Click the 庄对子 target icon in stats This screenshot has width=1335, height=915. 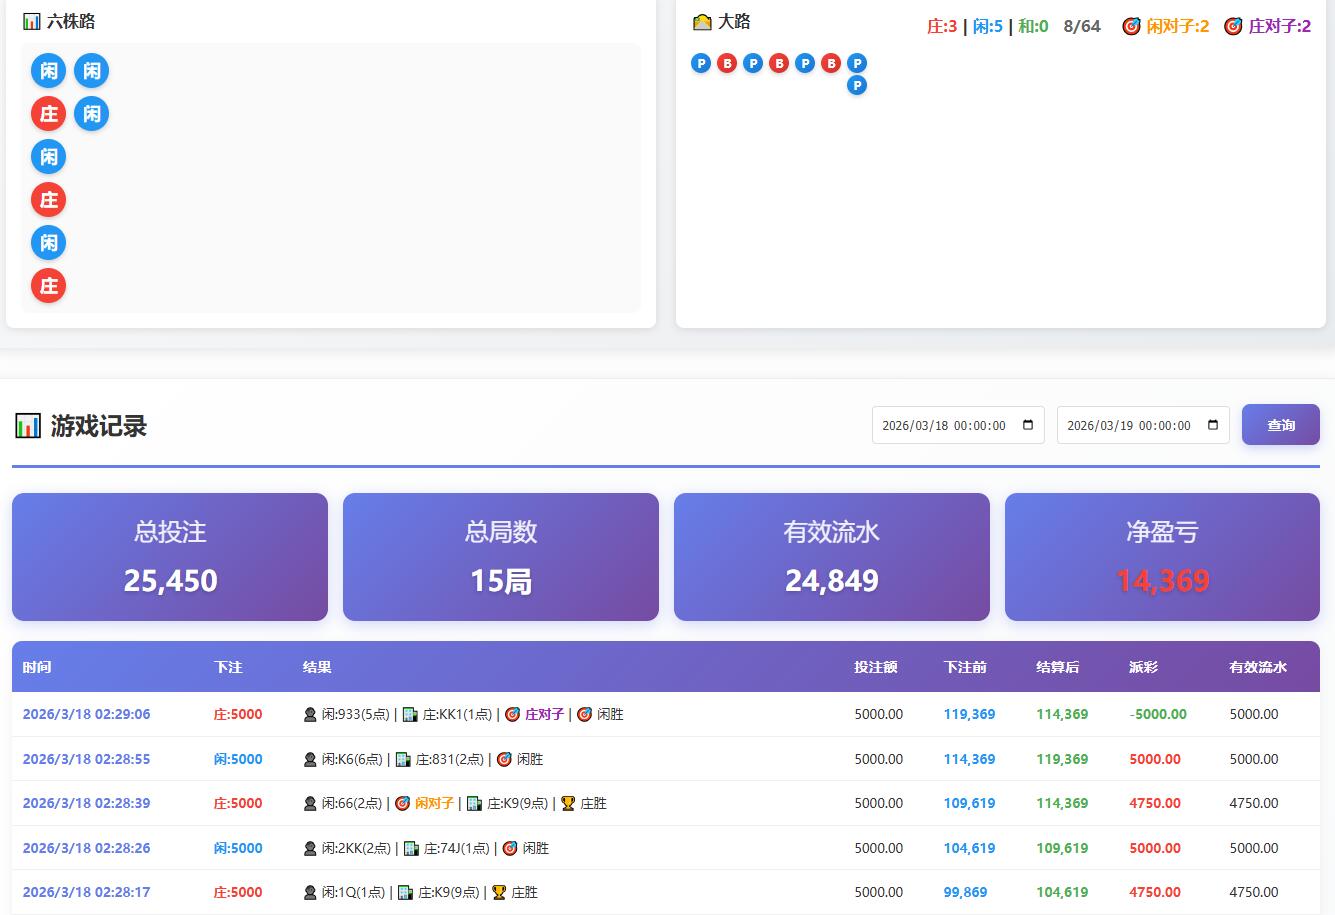(1233, 26)
